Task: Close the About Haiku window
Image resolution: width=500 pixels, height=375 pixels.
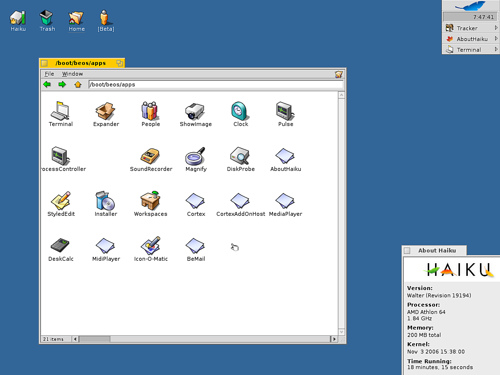Action: pos(407,250)
